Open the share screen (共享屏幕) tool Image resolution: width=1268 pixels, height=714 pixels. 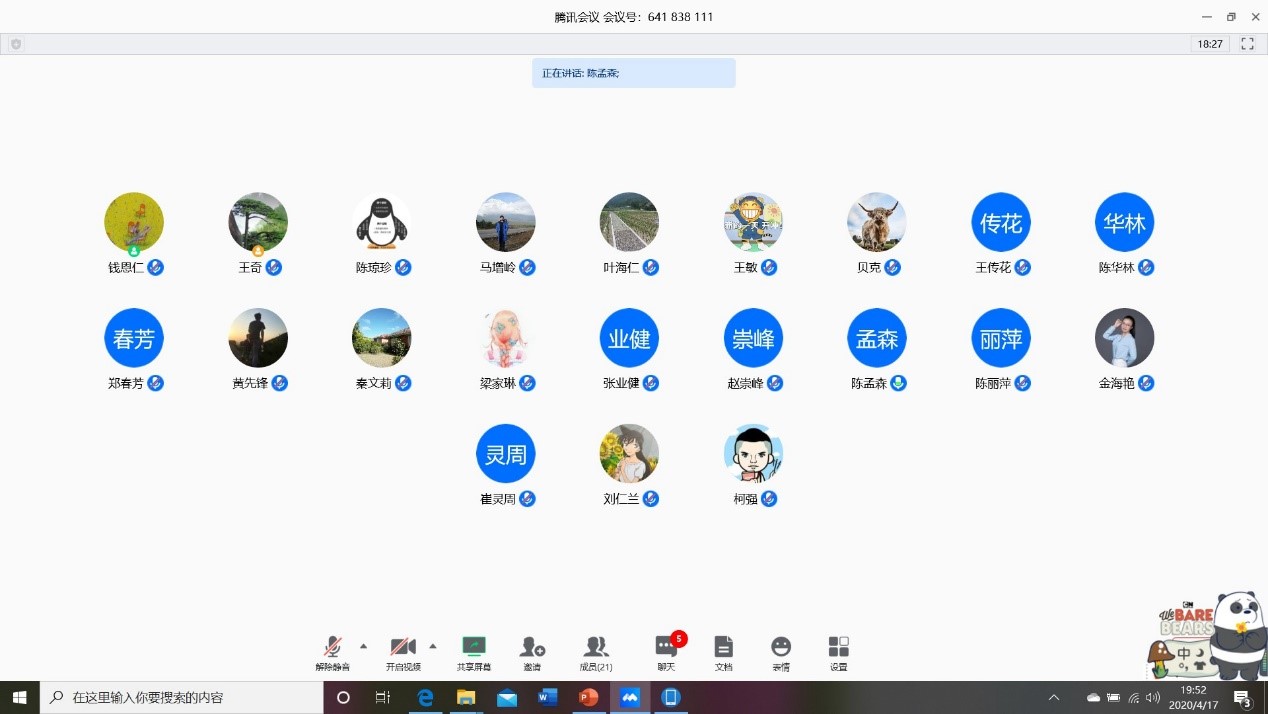tap(473, 653)
